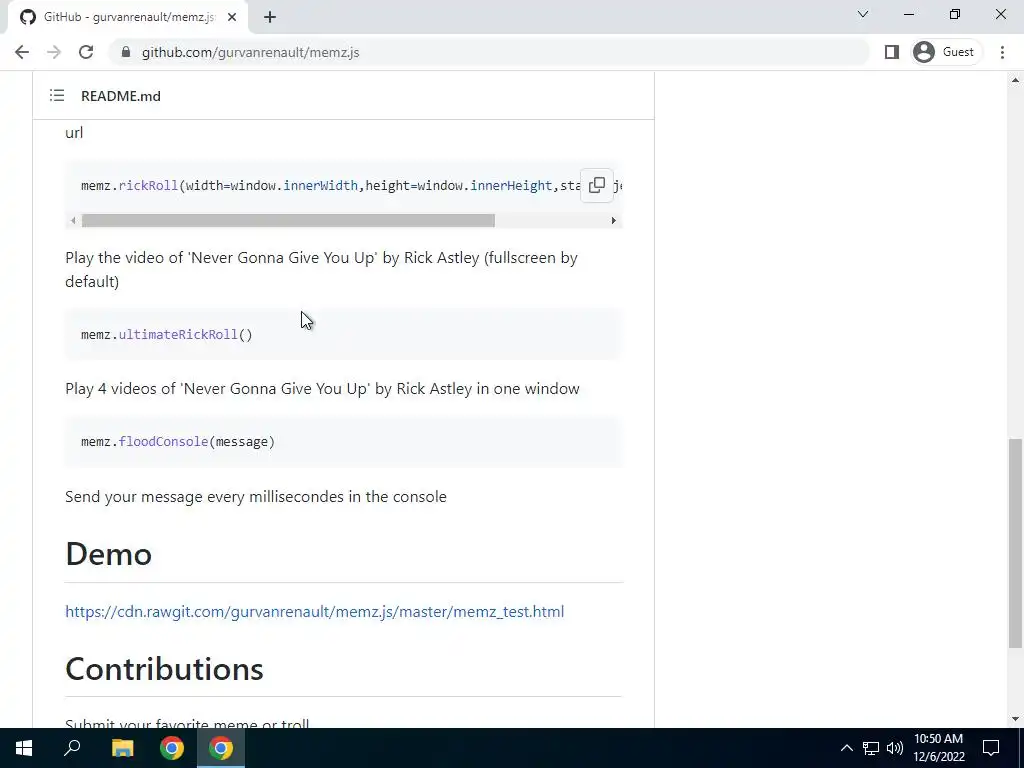Screen dimensions: 1024x768
Task: Copy the rickRoll code snippet
Action: tap(597, 185)
